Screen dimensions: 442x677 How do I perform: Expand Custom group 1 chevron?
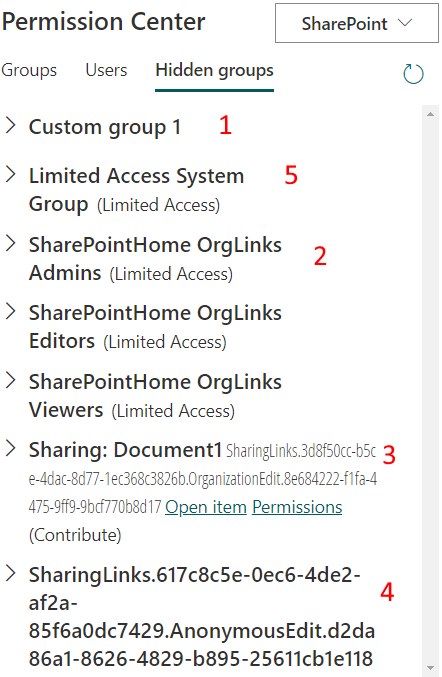(x=10, y=126)
